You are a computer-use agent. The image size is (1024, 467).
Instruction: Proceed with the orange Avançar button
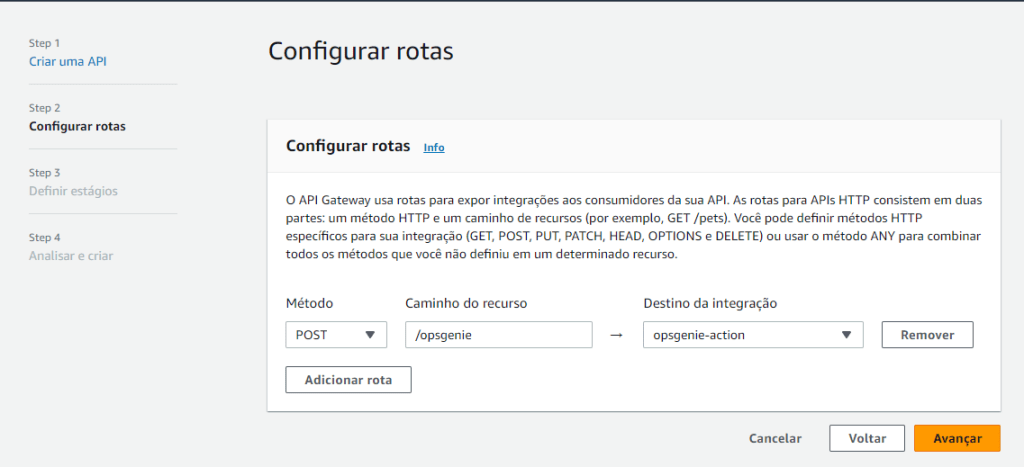click(x=956, y=438)
